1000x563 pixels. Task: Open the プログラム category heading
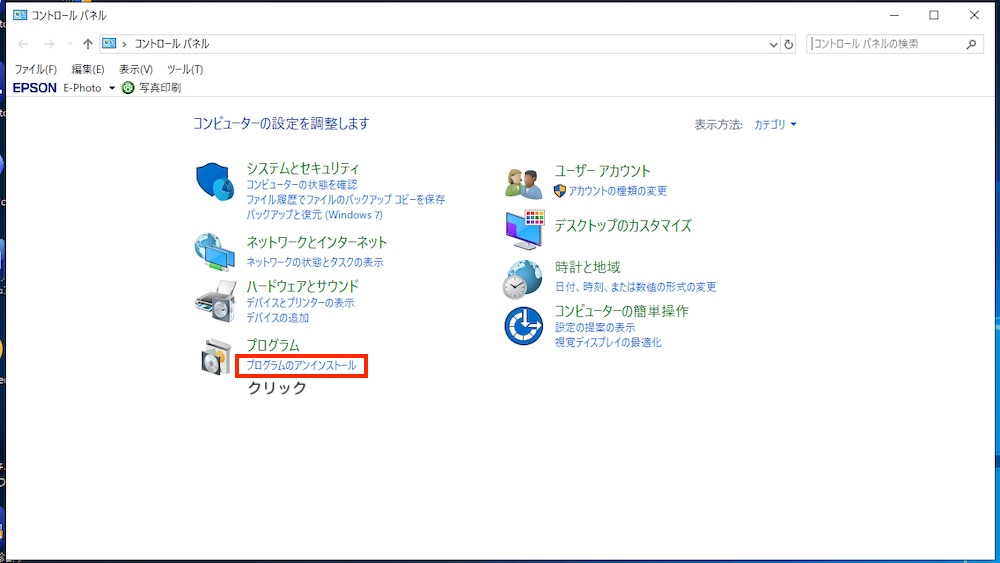[x=273, y=345]
